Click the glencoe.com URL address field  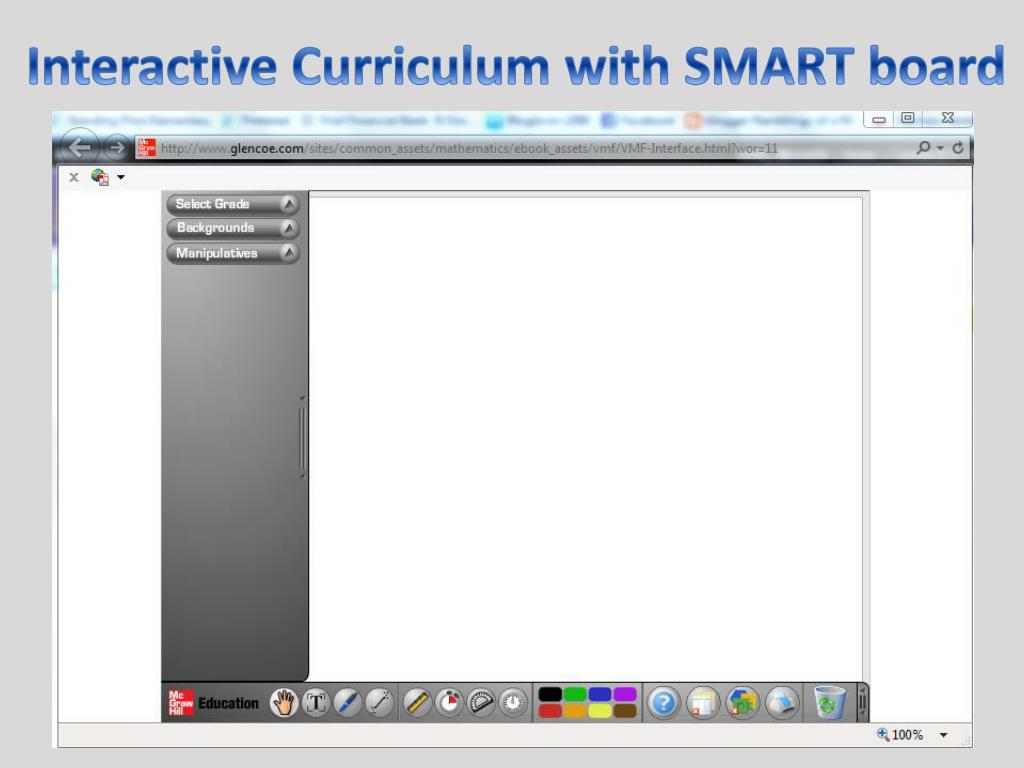point(469,148)
